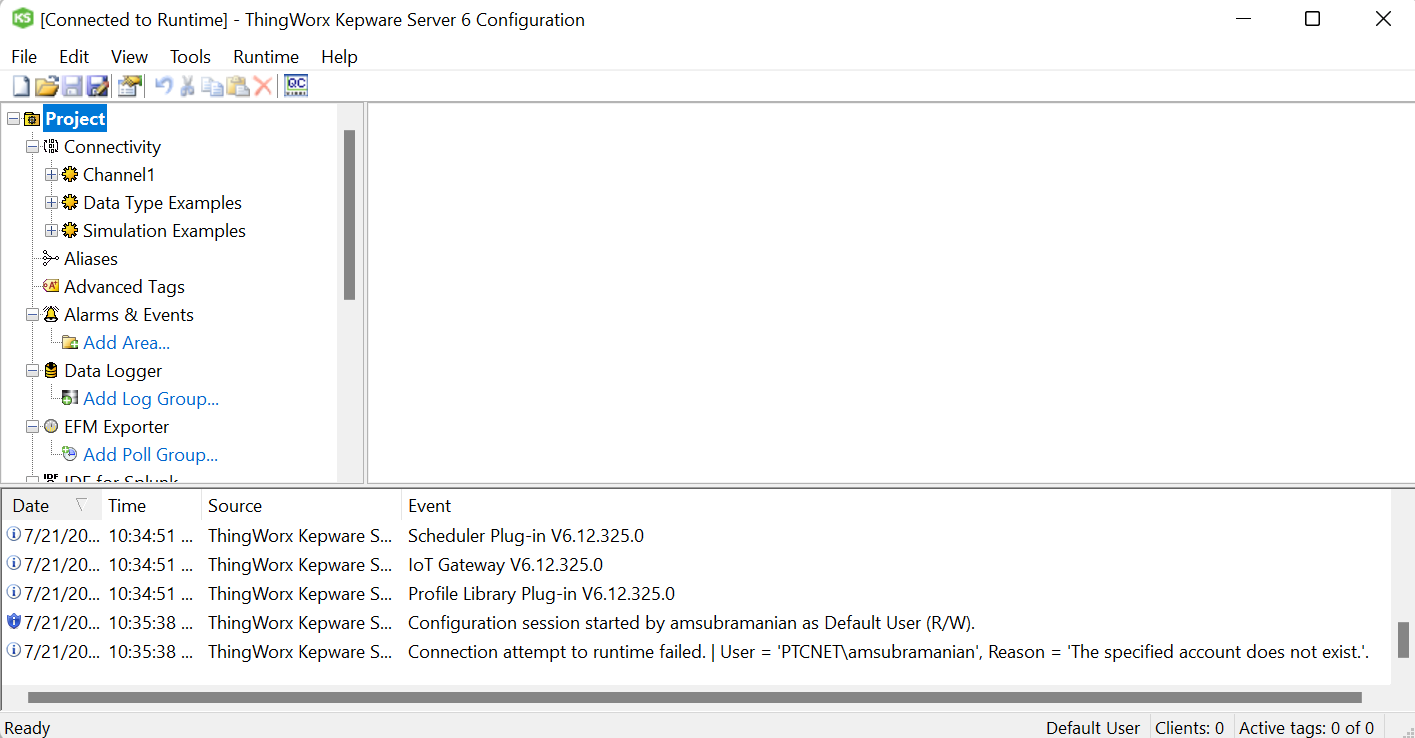Create a new project

(x=20, y=86)
